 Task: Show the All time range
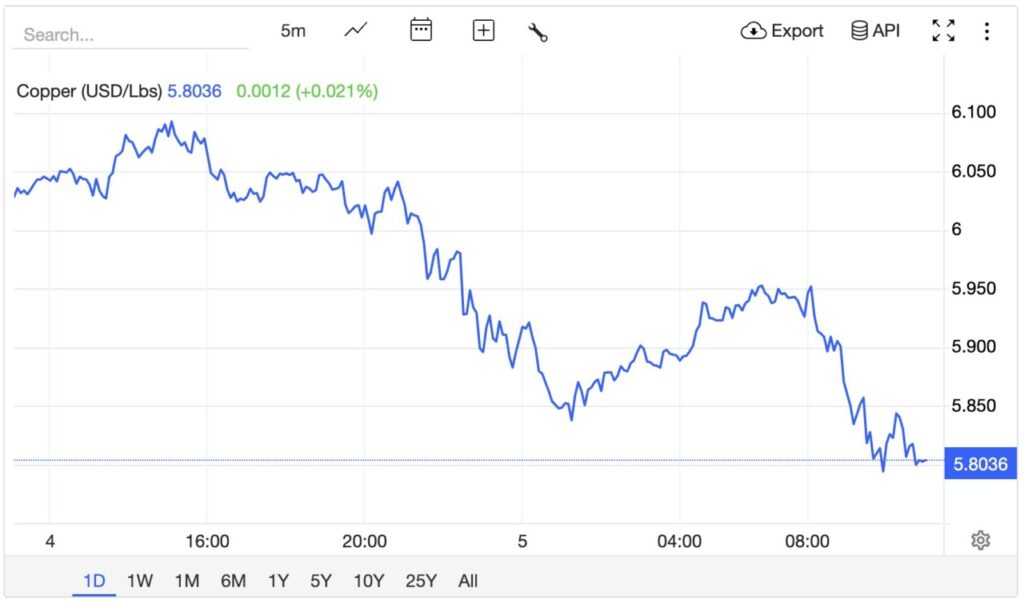tap(468, 580)
